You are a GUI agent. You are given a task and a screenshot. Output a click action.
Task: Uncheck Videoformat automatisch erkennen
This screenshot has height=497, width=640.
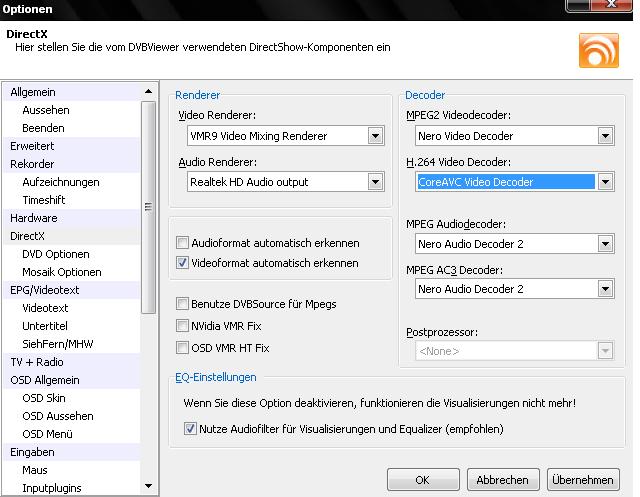click(x=182, y=263)
